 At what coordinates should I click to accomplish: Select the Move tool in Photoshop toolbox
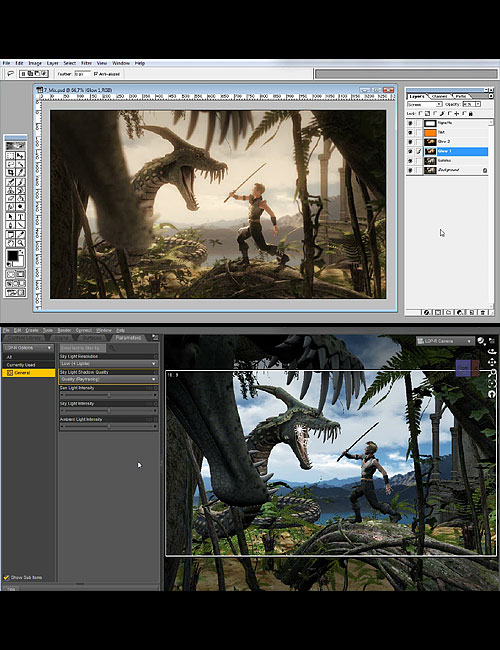(20, 155)
